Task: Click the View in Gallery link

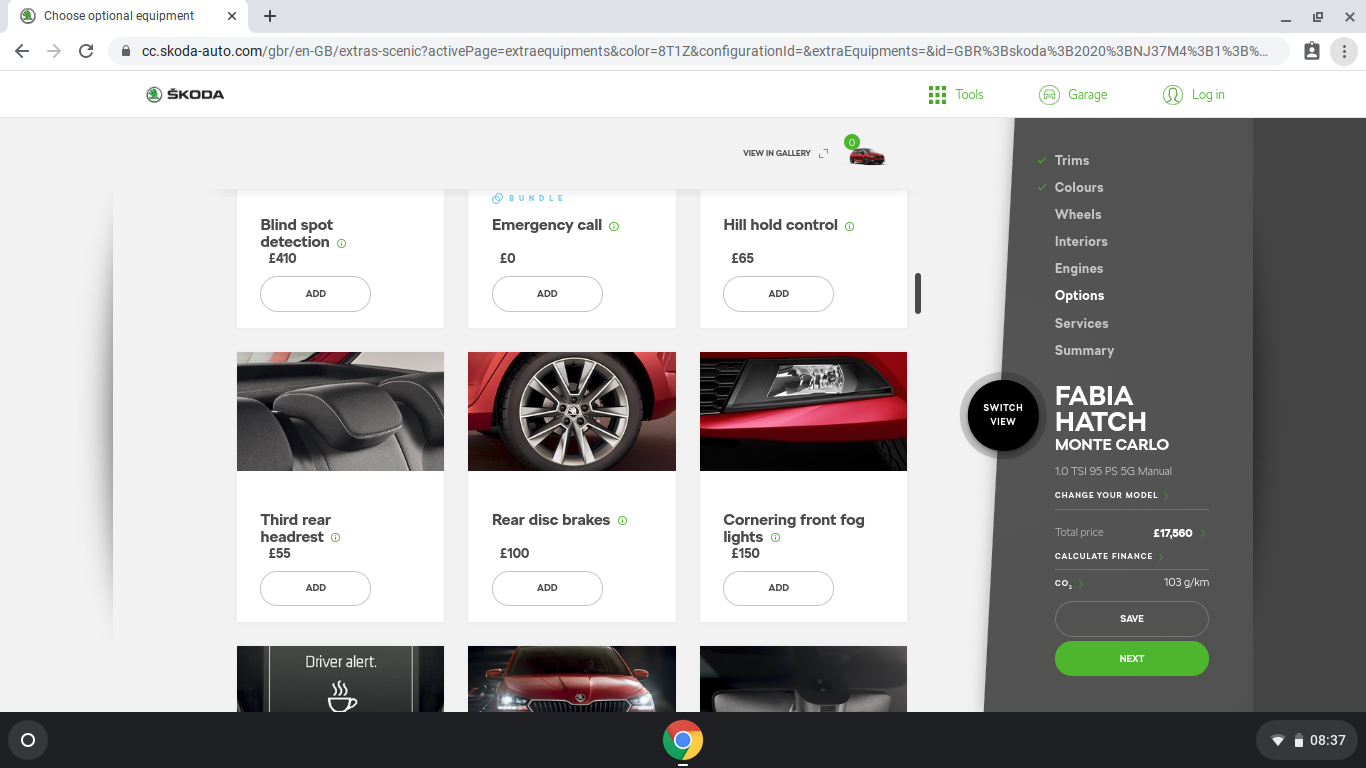Action: 777,153
